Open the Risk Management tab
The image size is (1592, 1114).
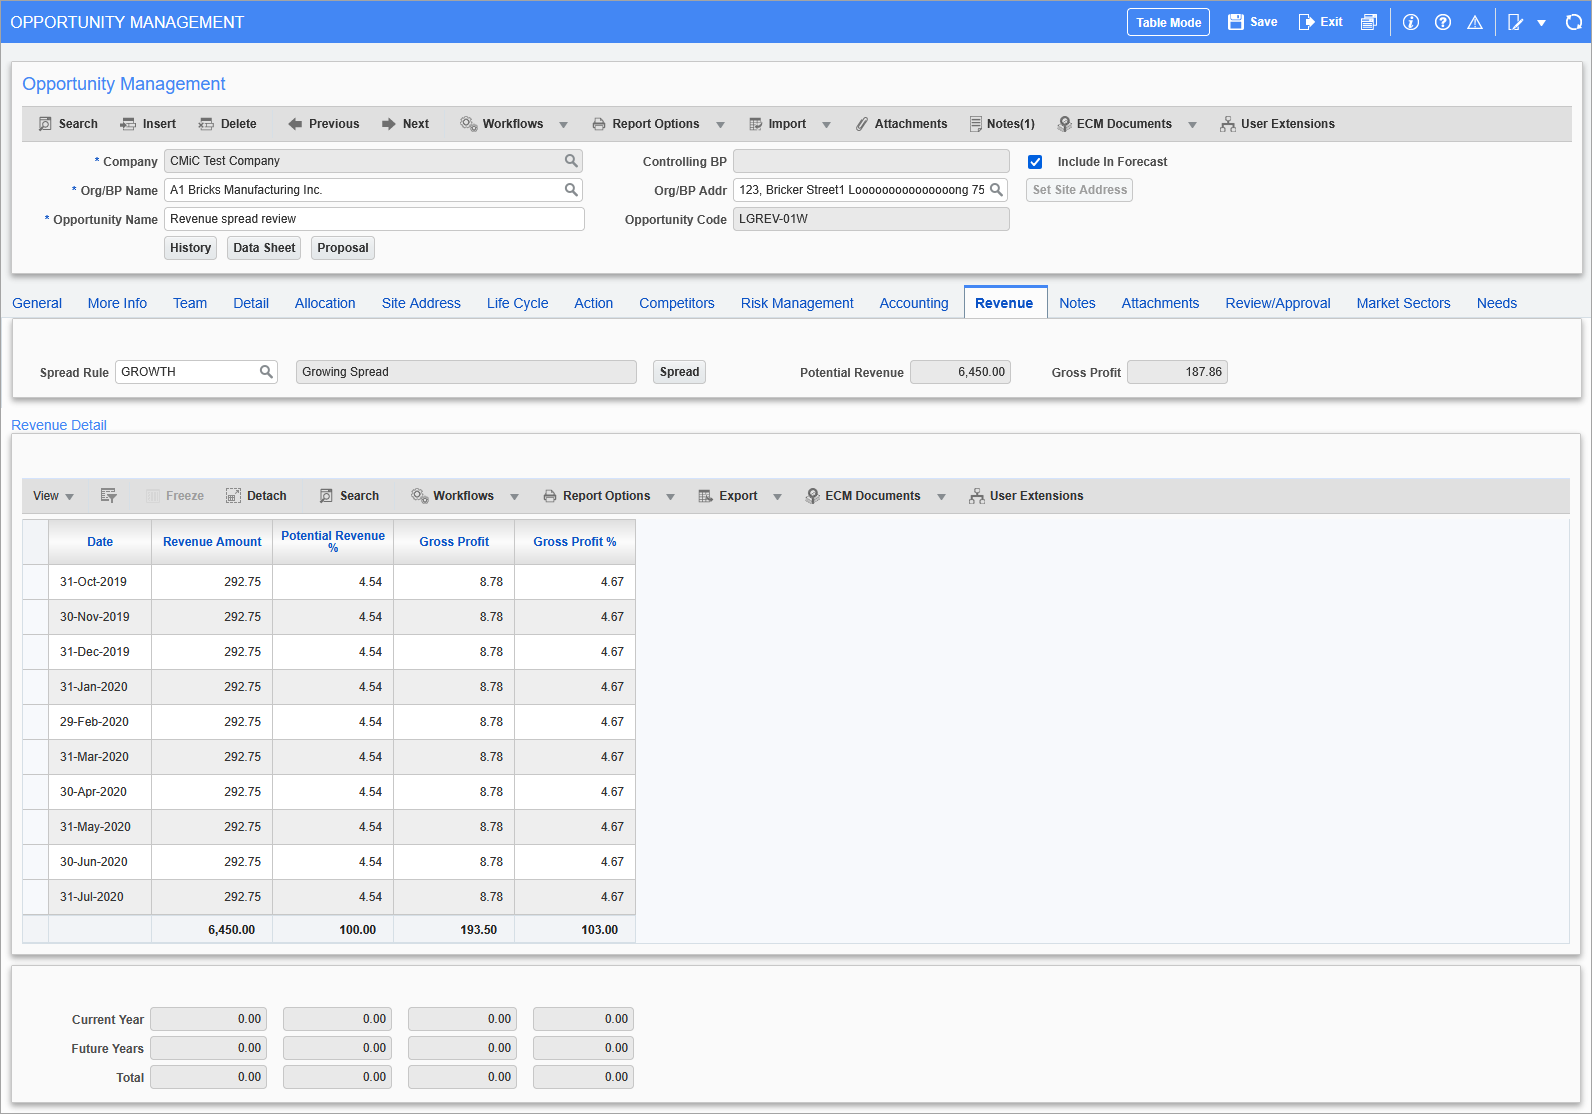tap(797, 303)
